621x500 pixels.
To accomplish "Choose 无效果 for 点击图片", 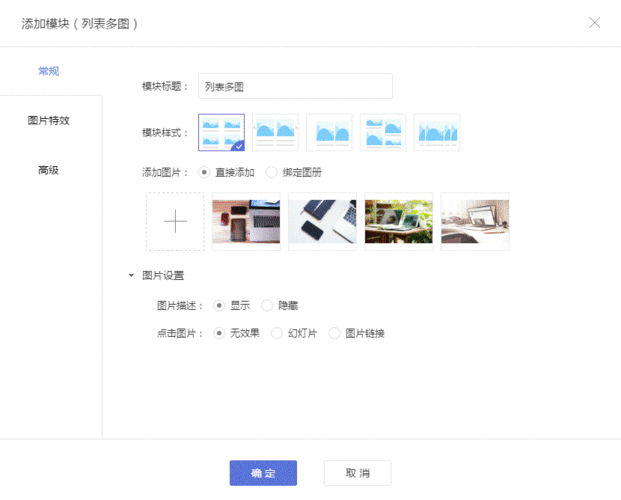I will coord(220,333).
